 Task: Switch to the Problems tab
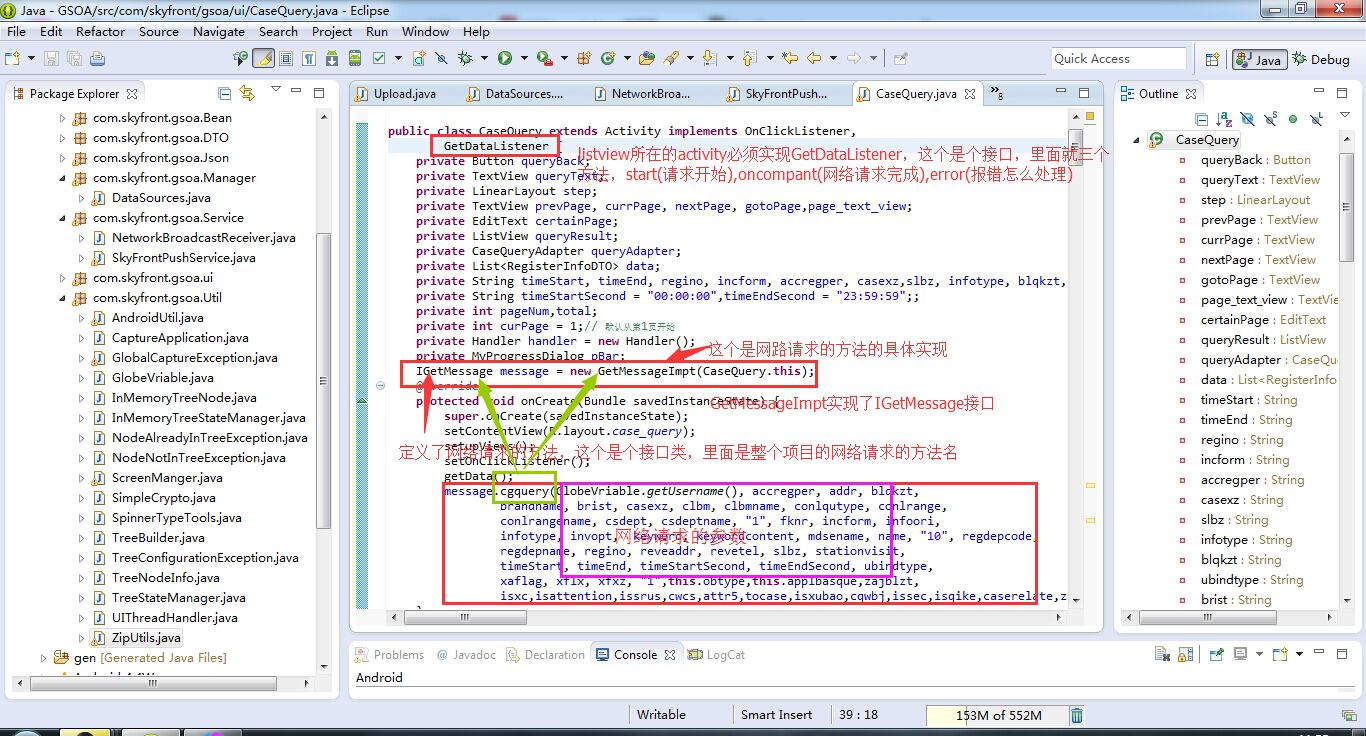coord(389,655)
